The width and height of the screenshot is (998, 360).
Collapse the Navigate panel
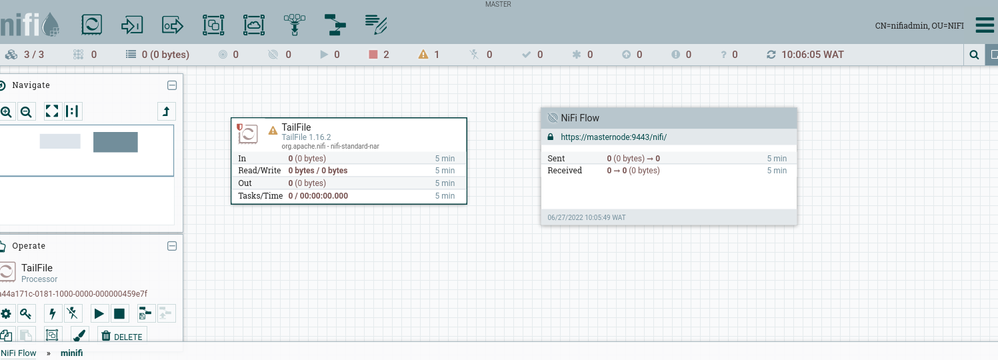(x=172, y=85)
